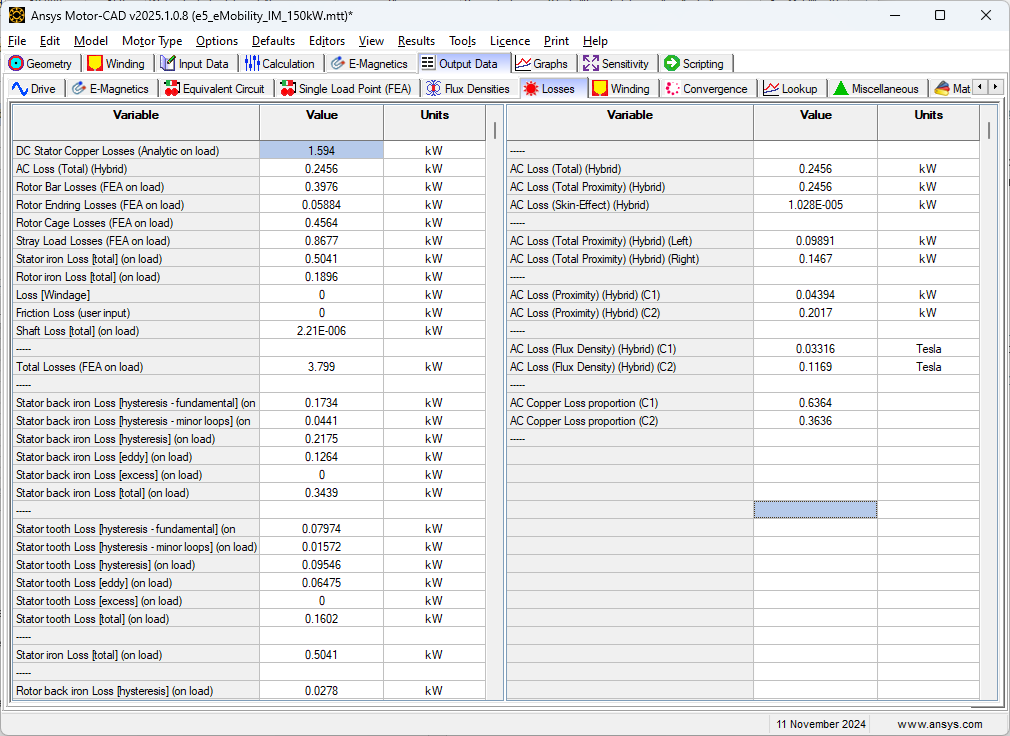Select the highlighted empty cell in right table
The height and width of the screenshot is (736, 1010).
(815, 510)
